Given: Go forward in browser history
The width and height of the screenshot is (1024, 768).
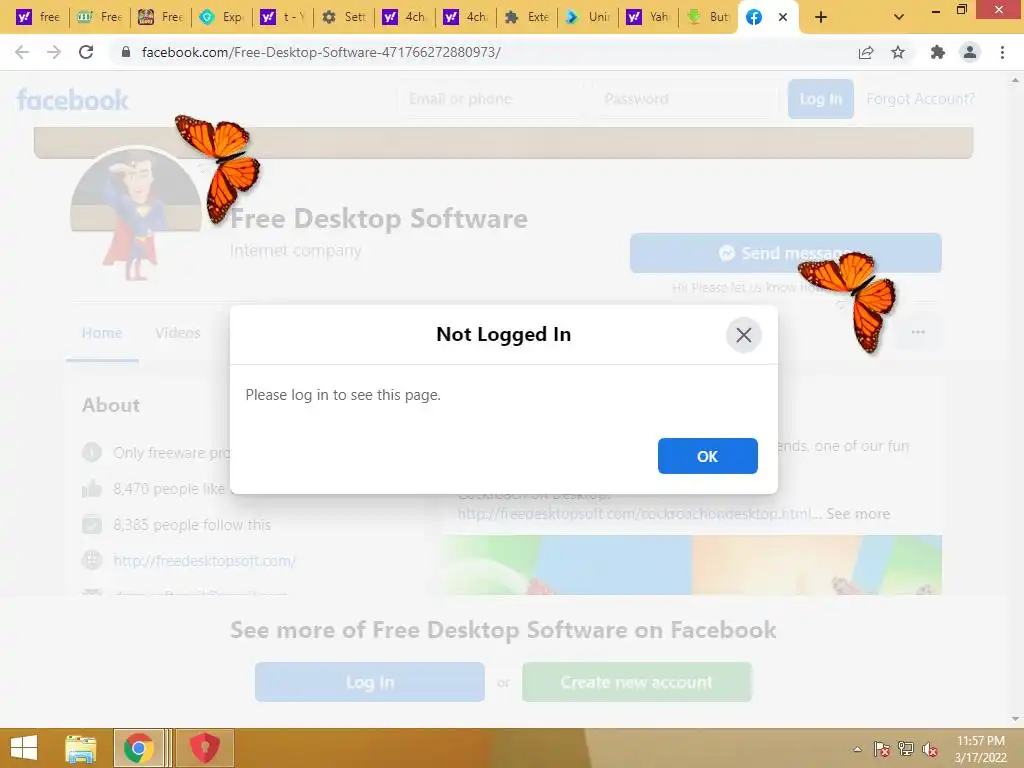Looking at the screenshot, I should pyautogui.click(x=54, y=52).
